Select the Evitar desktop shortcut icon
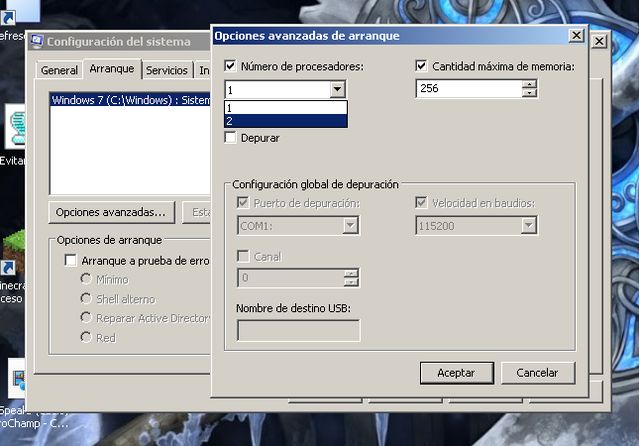Screen dimensions: 640x446 pos(14,128)
